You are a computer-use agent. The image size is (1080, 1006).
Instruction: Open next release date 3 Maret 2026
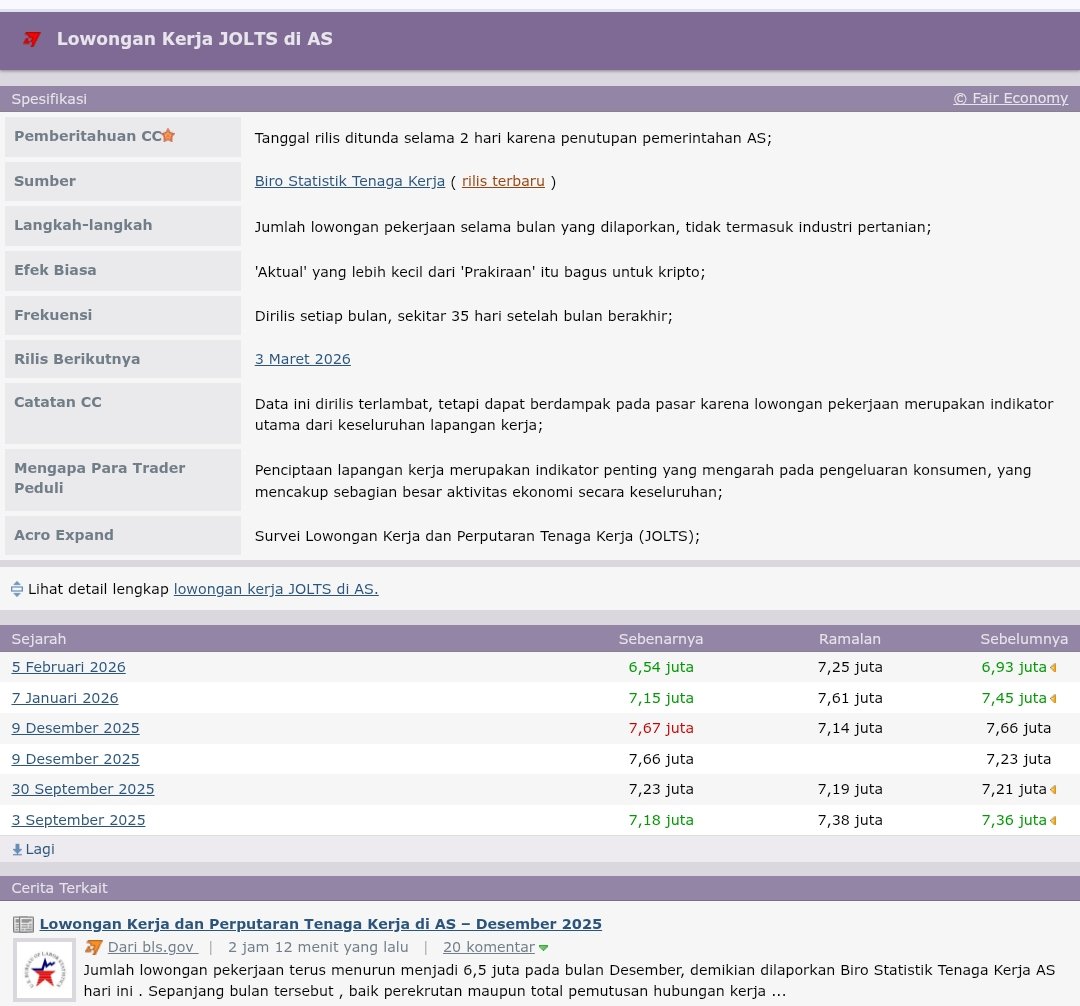click(x=302, y=359)
